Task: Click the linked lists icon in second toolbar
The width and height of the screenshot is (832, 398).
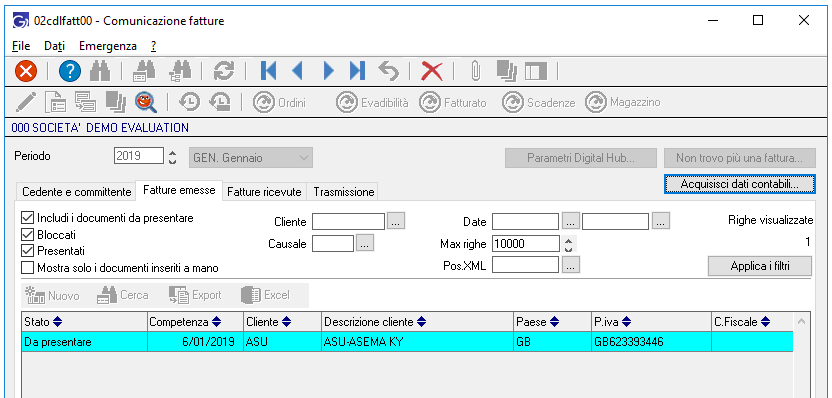Action: pos(85,102)
